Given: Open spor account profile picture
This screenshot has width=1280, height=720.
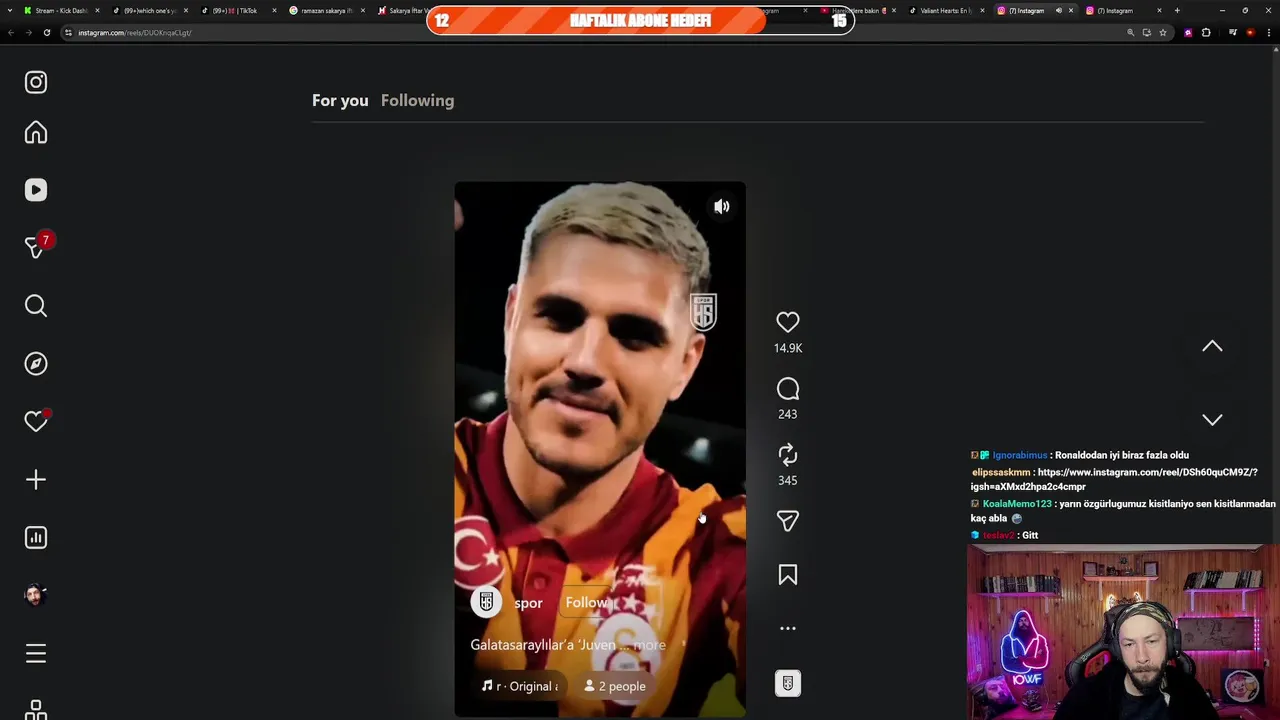Looking at the screenshot, I should point(486,602).
